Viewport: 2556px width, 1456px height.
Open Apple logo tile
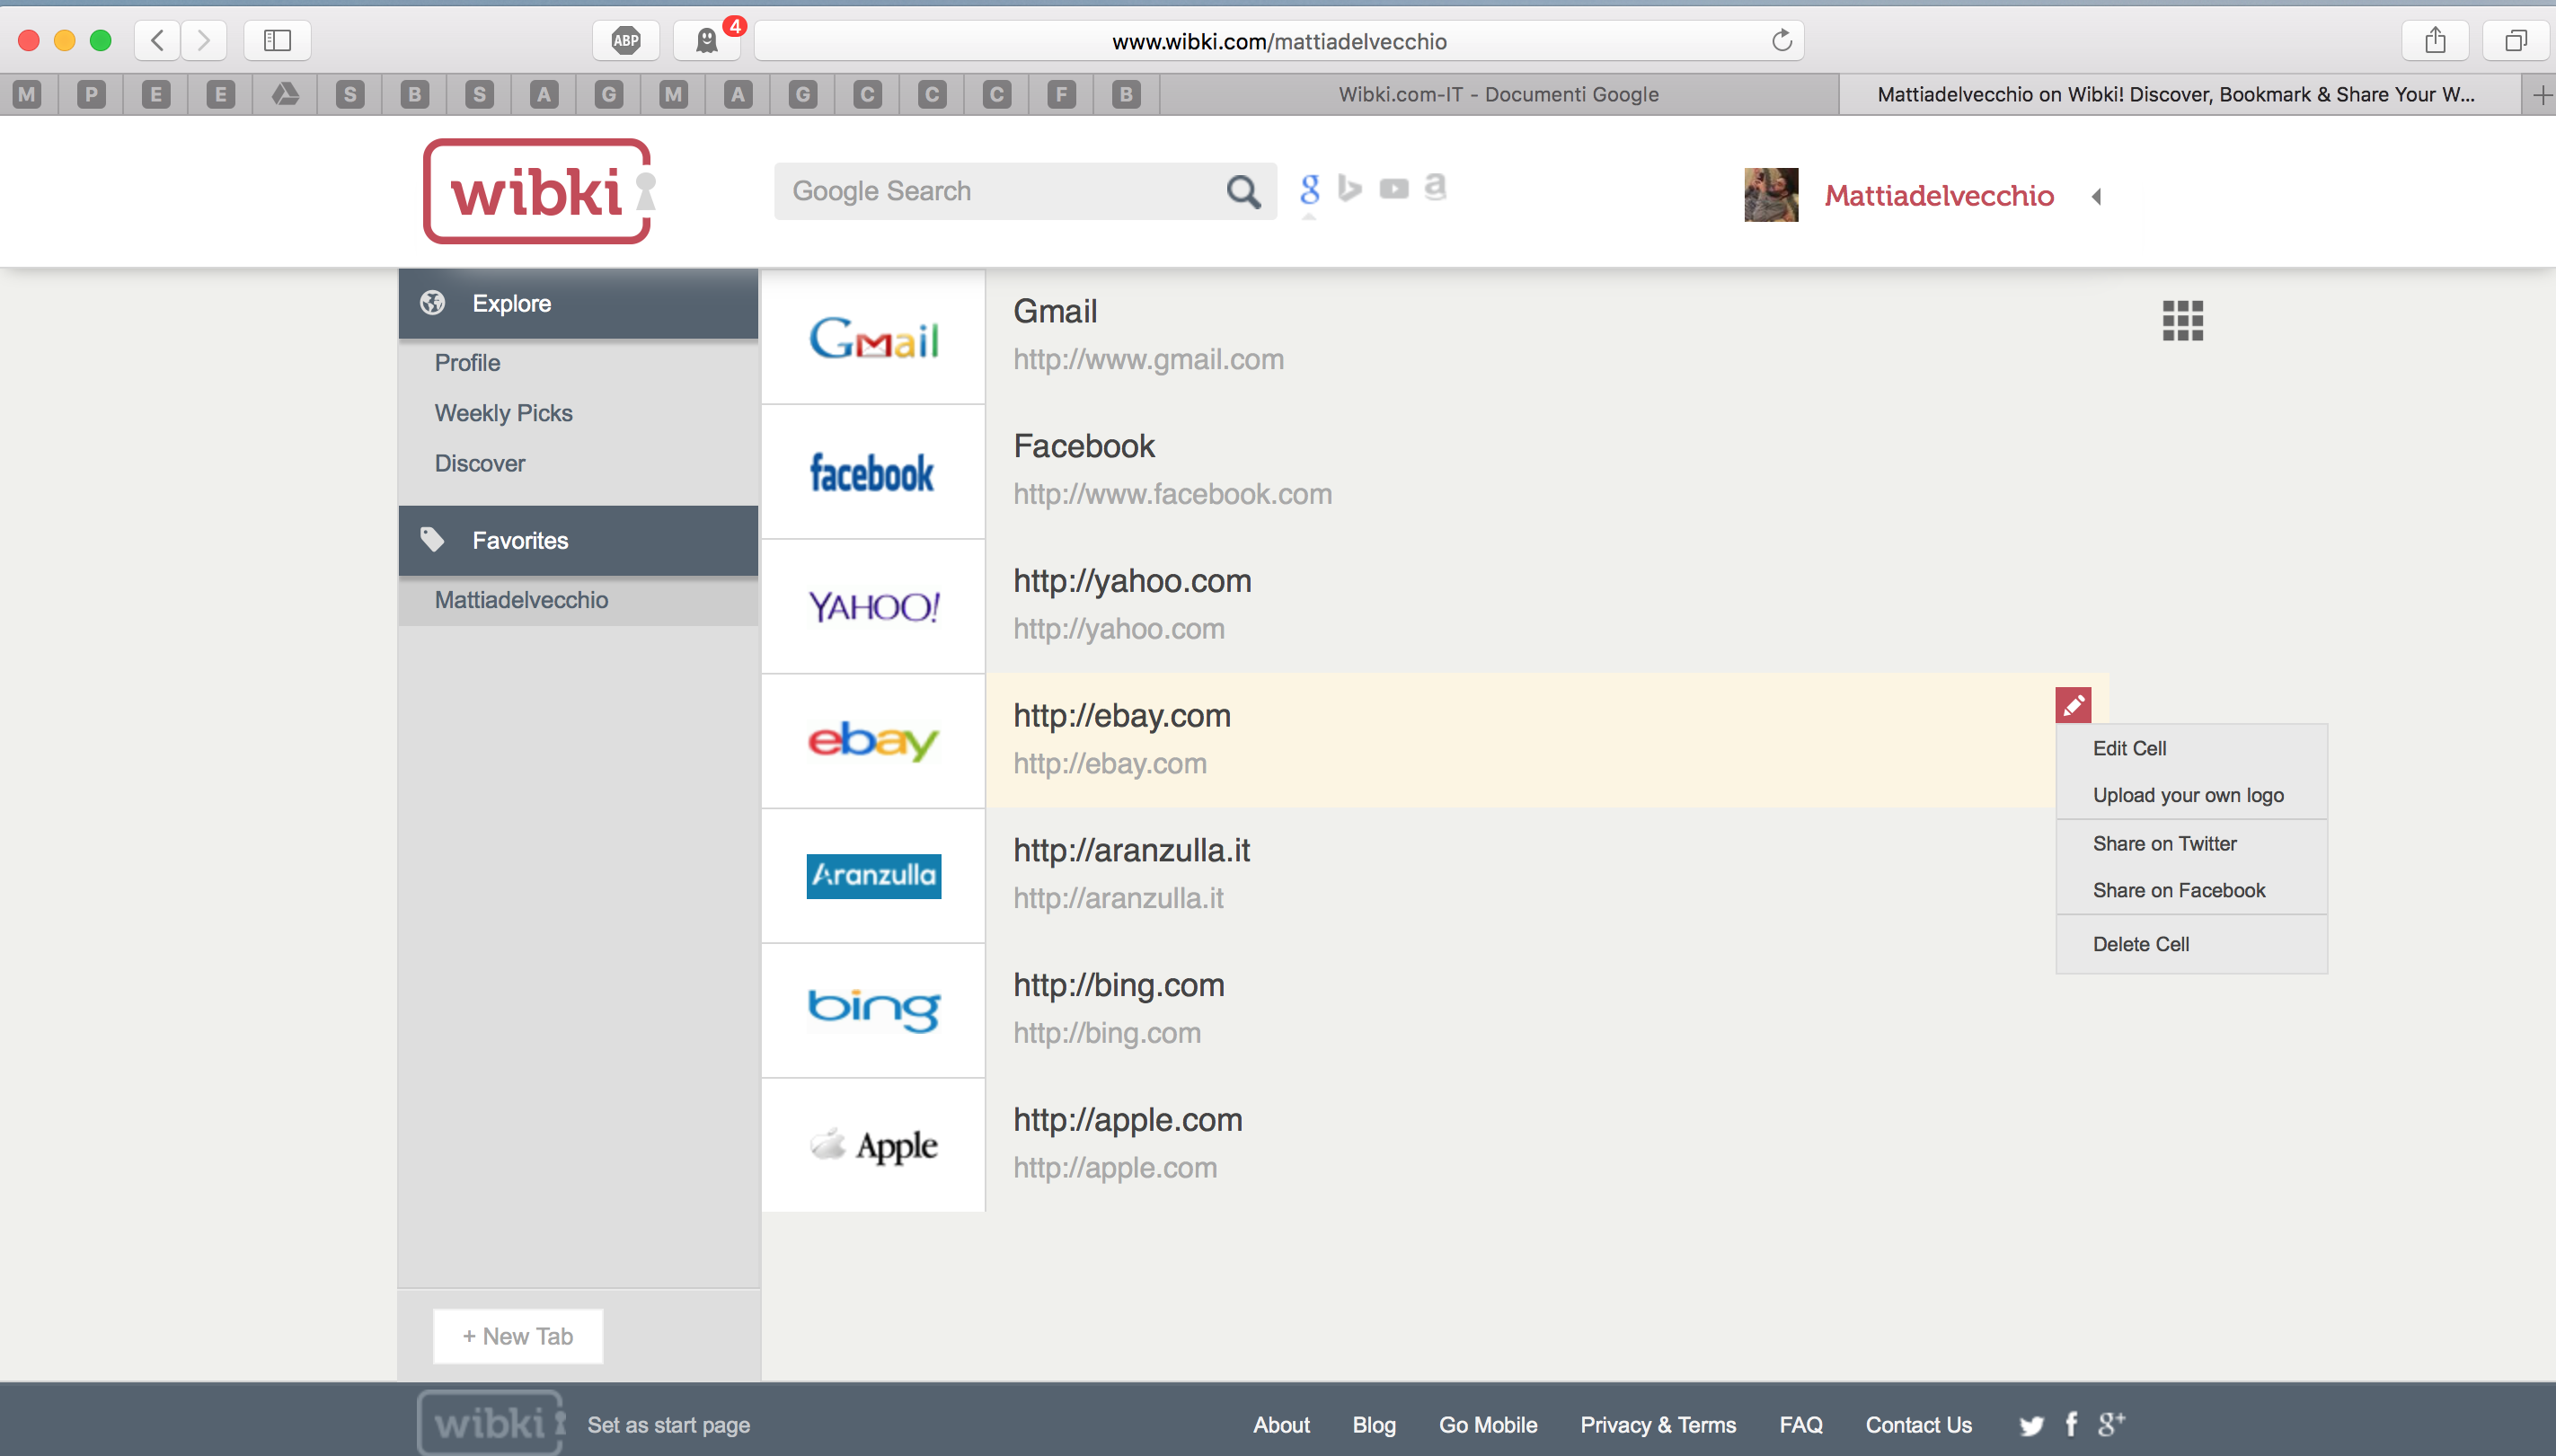[873, 1145]
